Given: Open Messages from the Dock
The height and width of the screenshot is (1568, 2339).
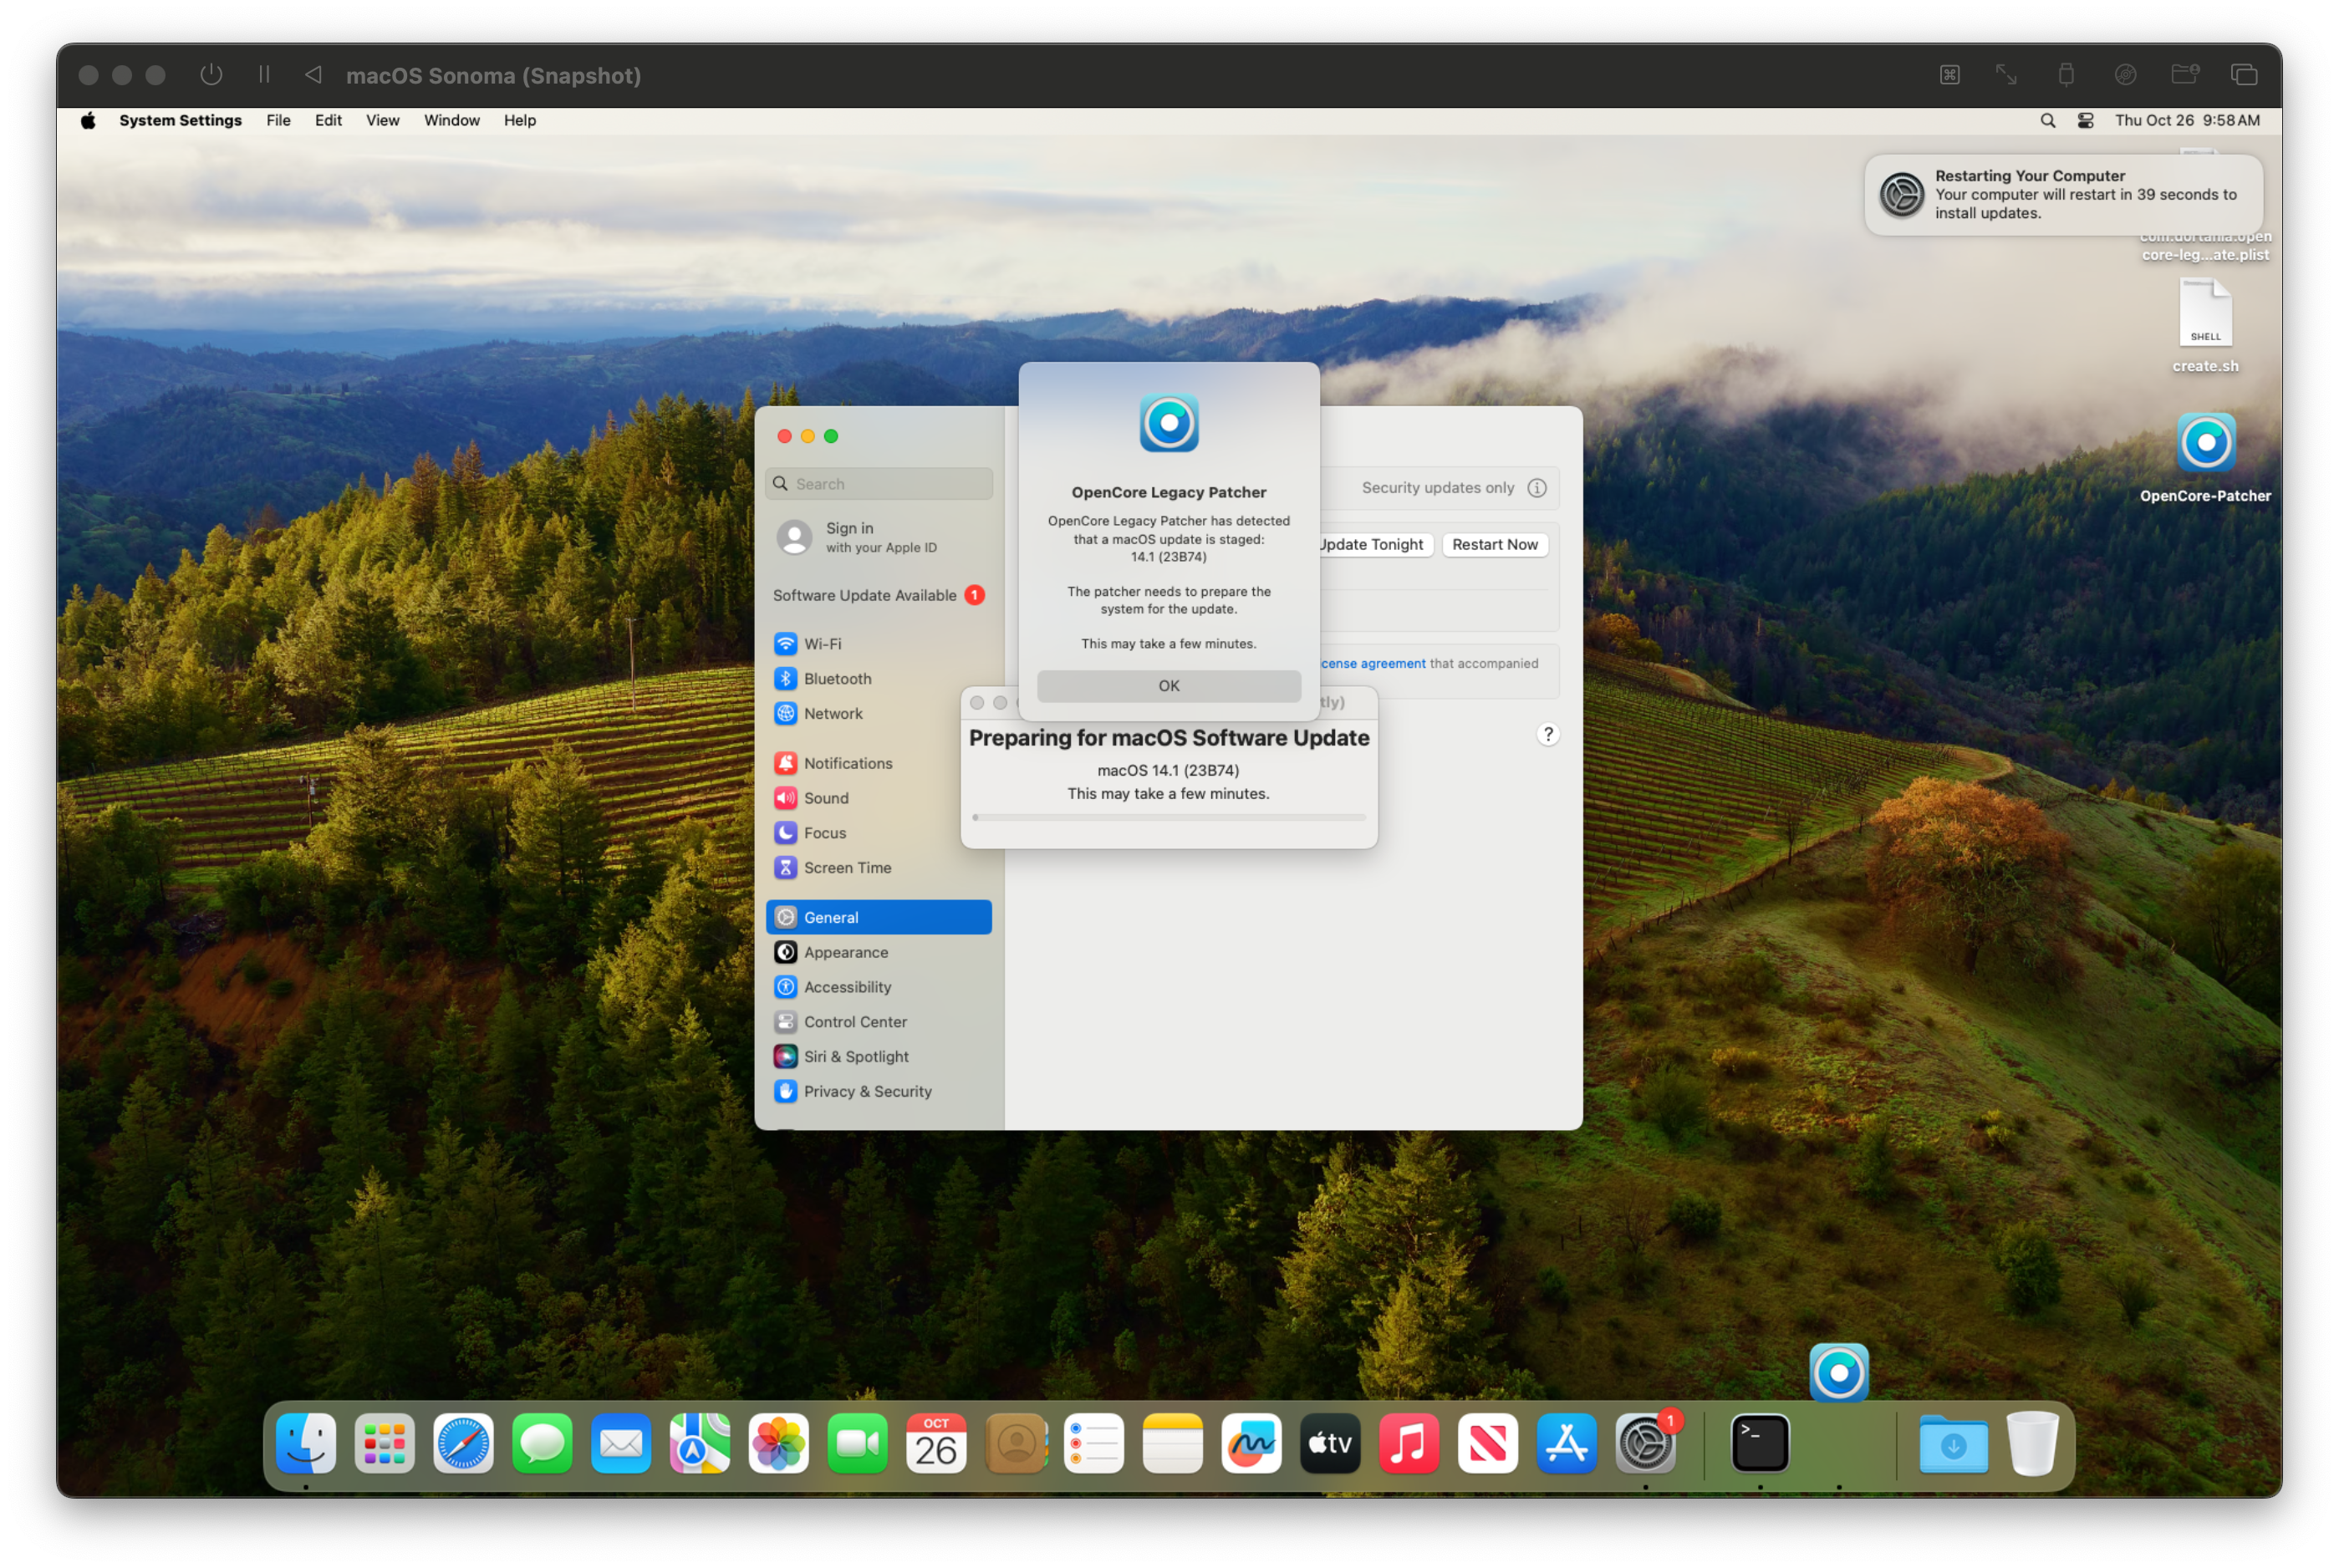Looking at the screenshot, I should pos(542,1444).
